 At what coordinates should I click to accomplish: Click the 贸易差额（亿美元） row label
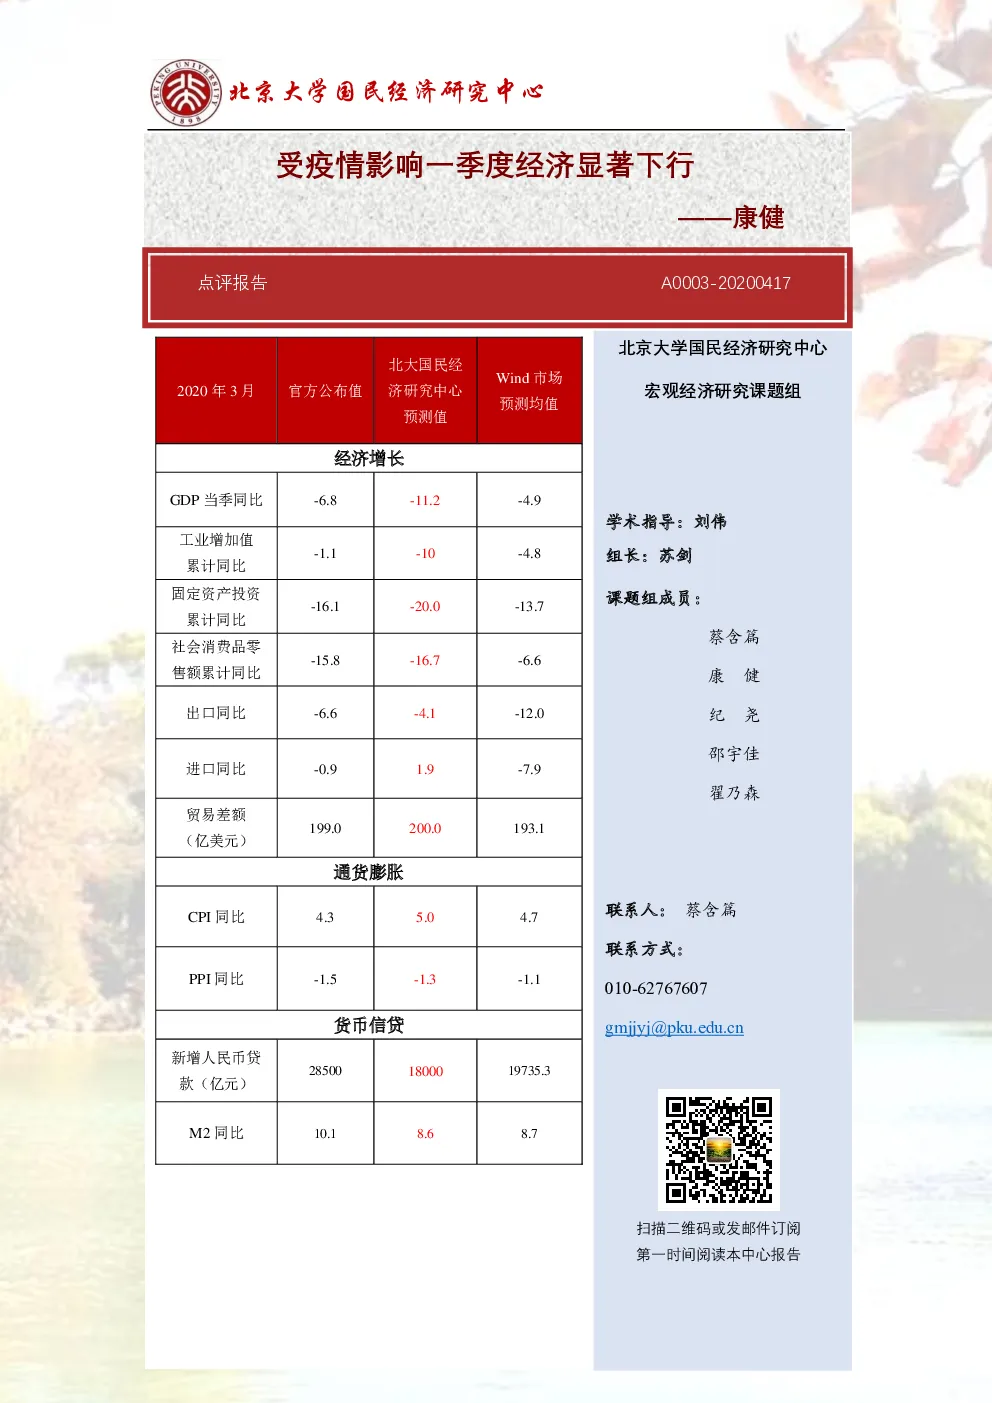click(216, 828)
